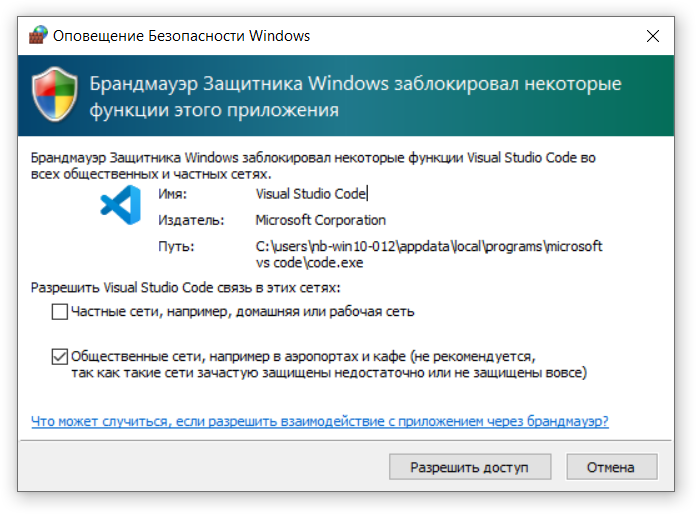The image size is (696, 514).
Task: Click the Visual Studio Code logo
Action: click(120, 204)
